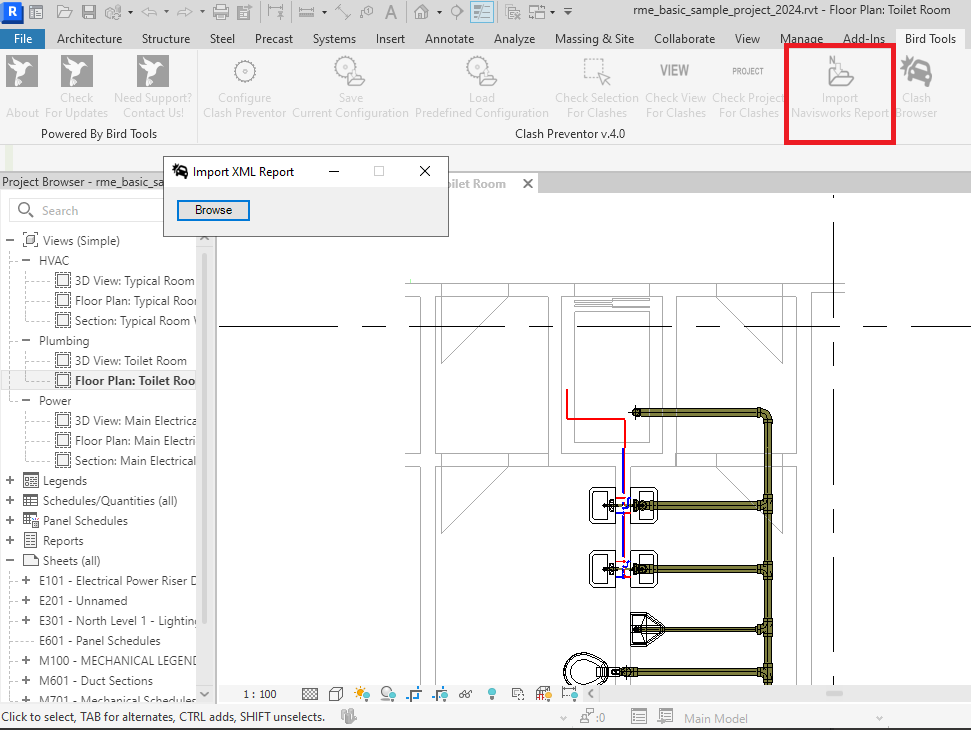Collapse the Plumbing views group
Viewport: 971px width, 730px height.
[28, 341]
